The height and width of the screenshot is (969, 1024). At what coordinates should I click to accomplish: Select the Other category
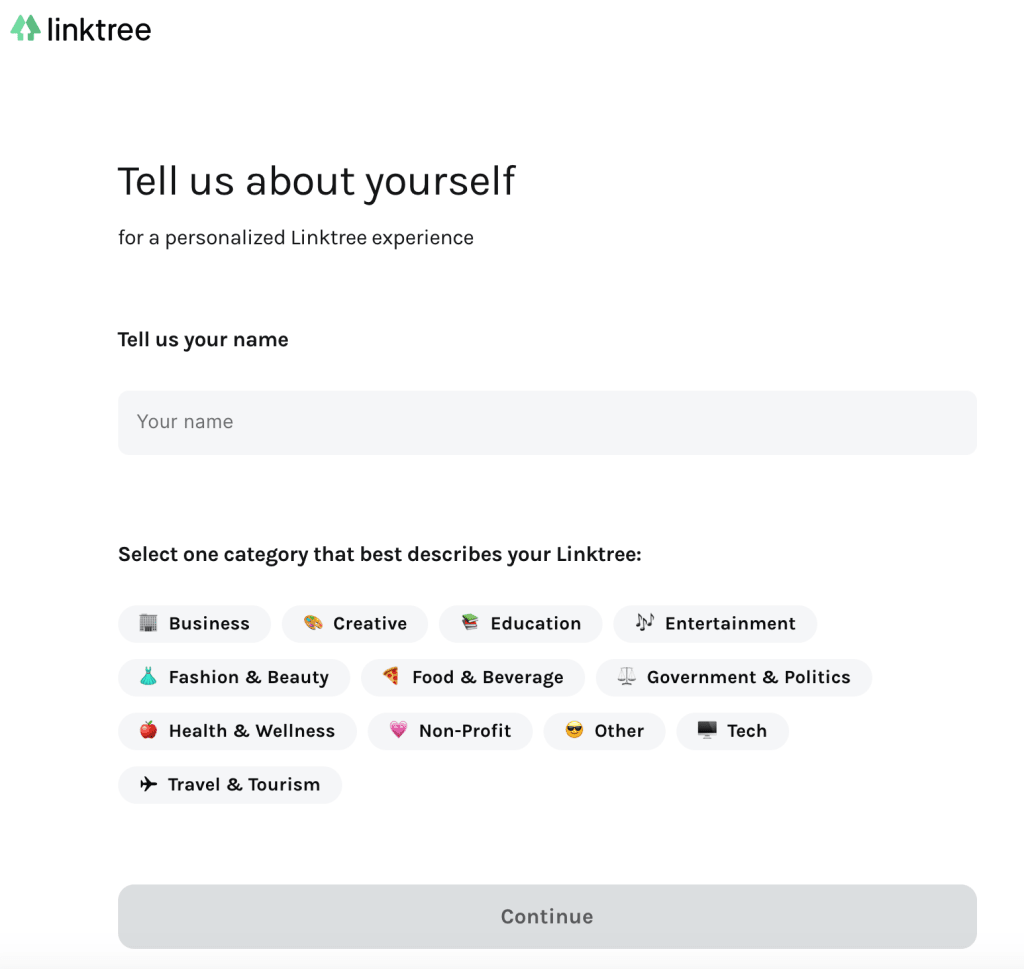click(604, 731)
